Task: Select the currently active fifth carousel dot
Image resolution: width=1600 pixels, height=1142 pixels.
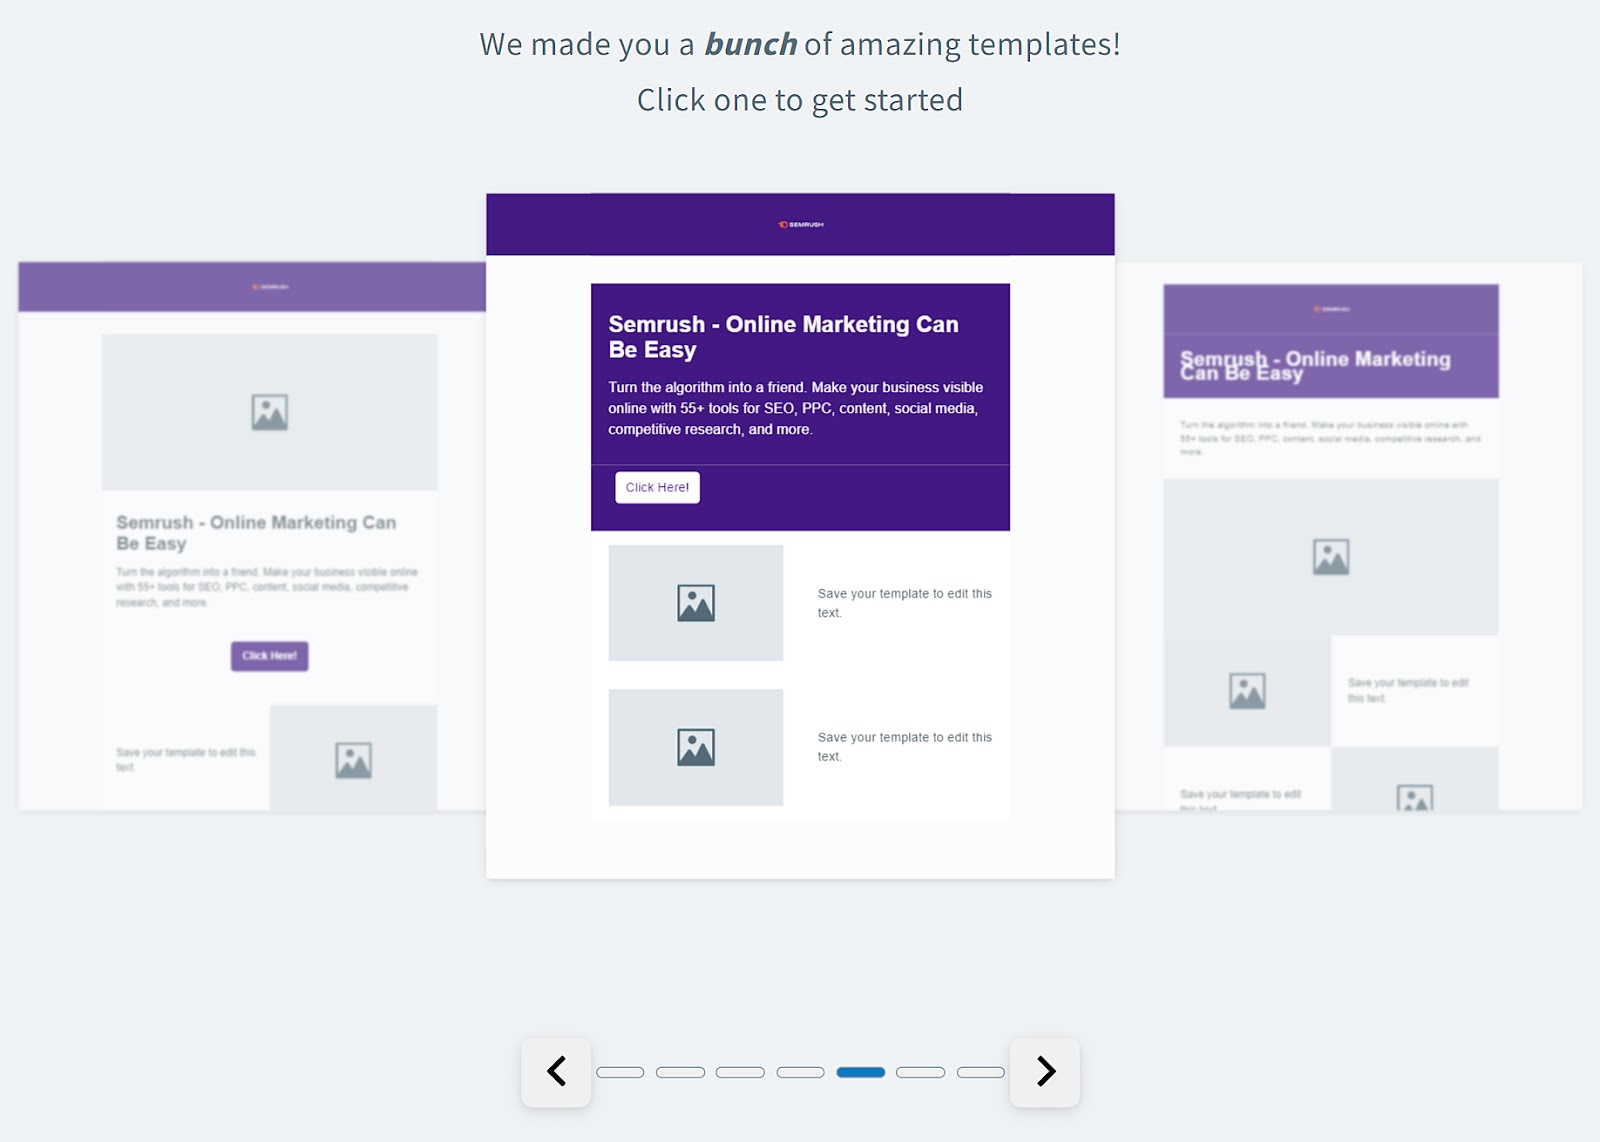Action: pos(862,1071)
